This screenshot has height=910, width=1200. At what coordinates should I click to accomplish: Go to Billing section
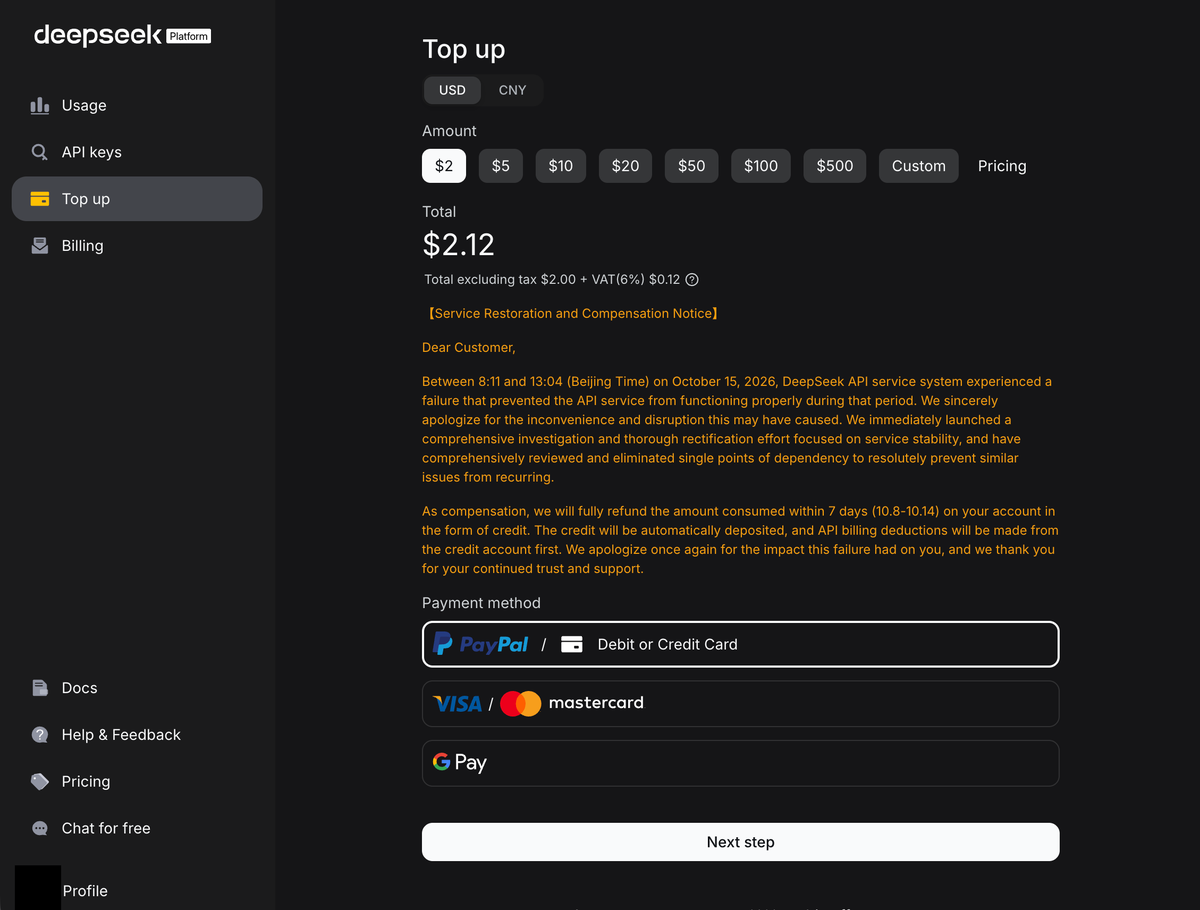[137, 245]
